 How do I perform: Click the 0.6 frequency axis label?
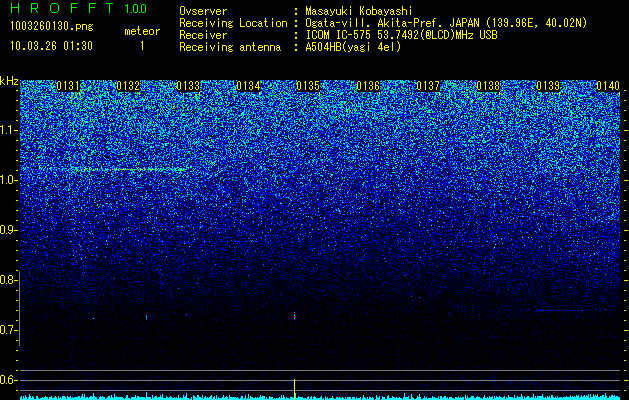(8, 380)
